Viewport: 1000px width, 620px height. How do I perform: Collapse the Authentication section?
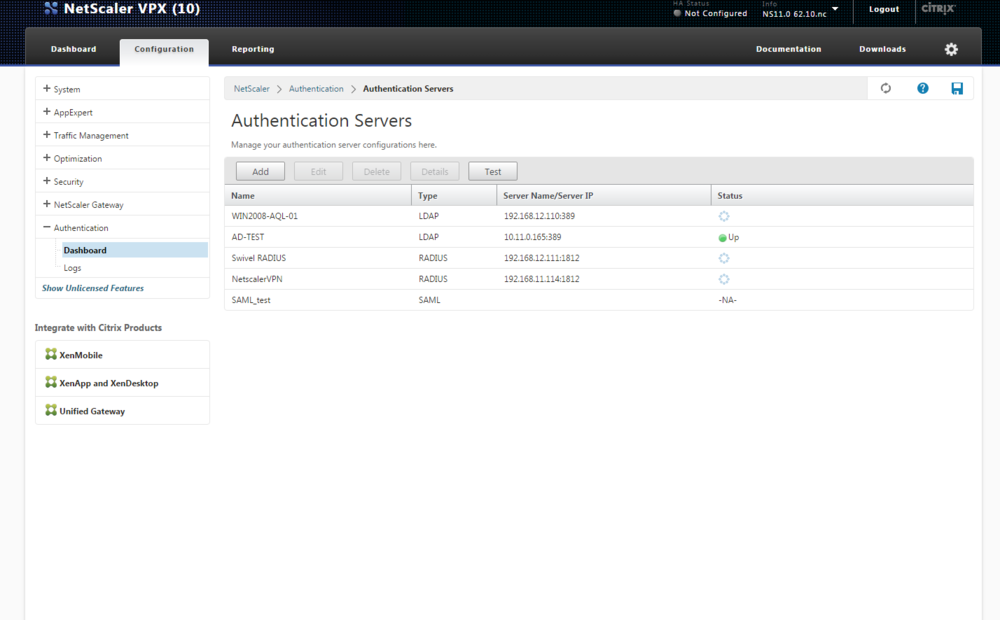point(44,227)
